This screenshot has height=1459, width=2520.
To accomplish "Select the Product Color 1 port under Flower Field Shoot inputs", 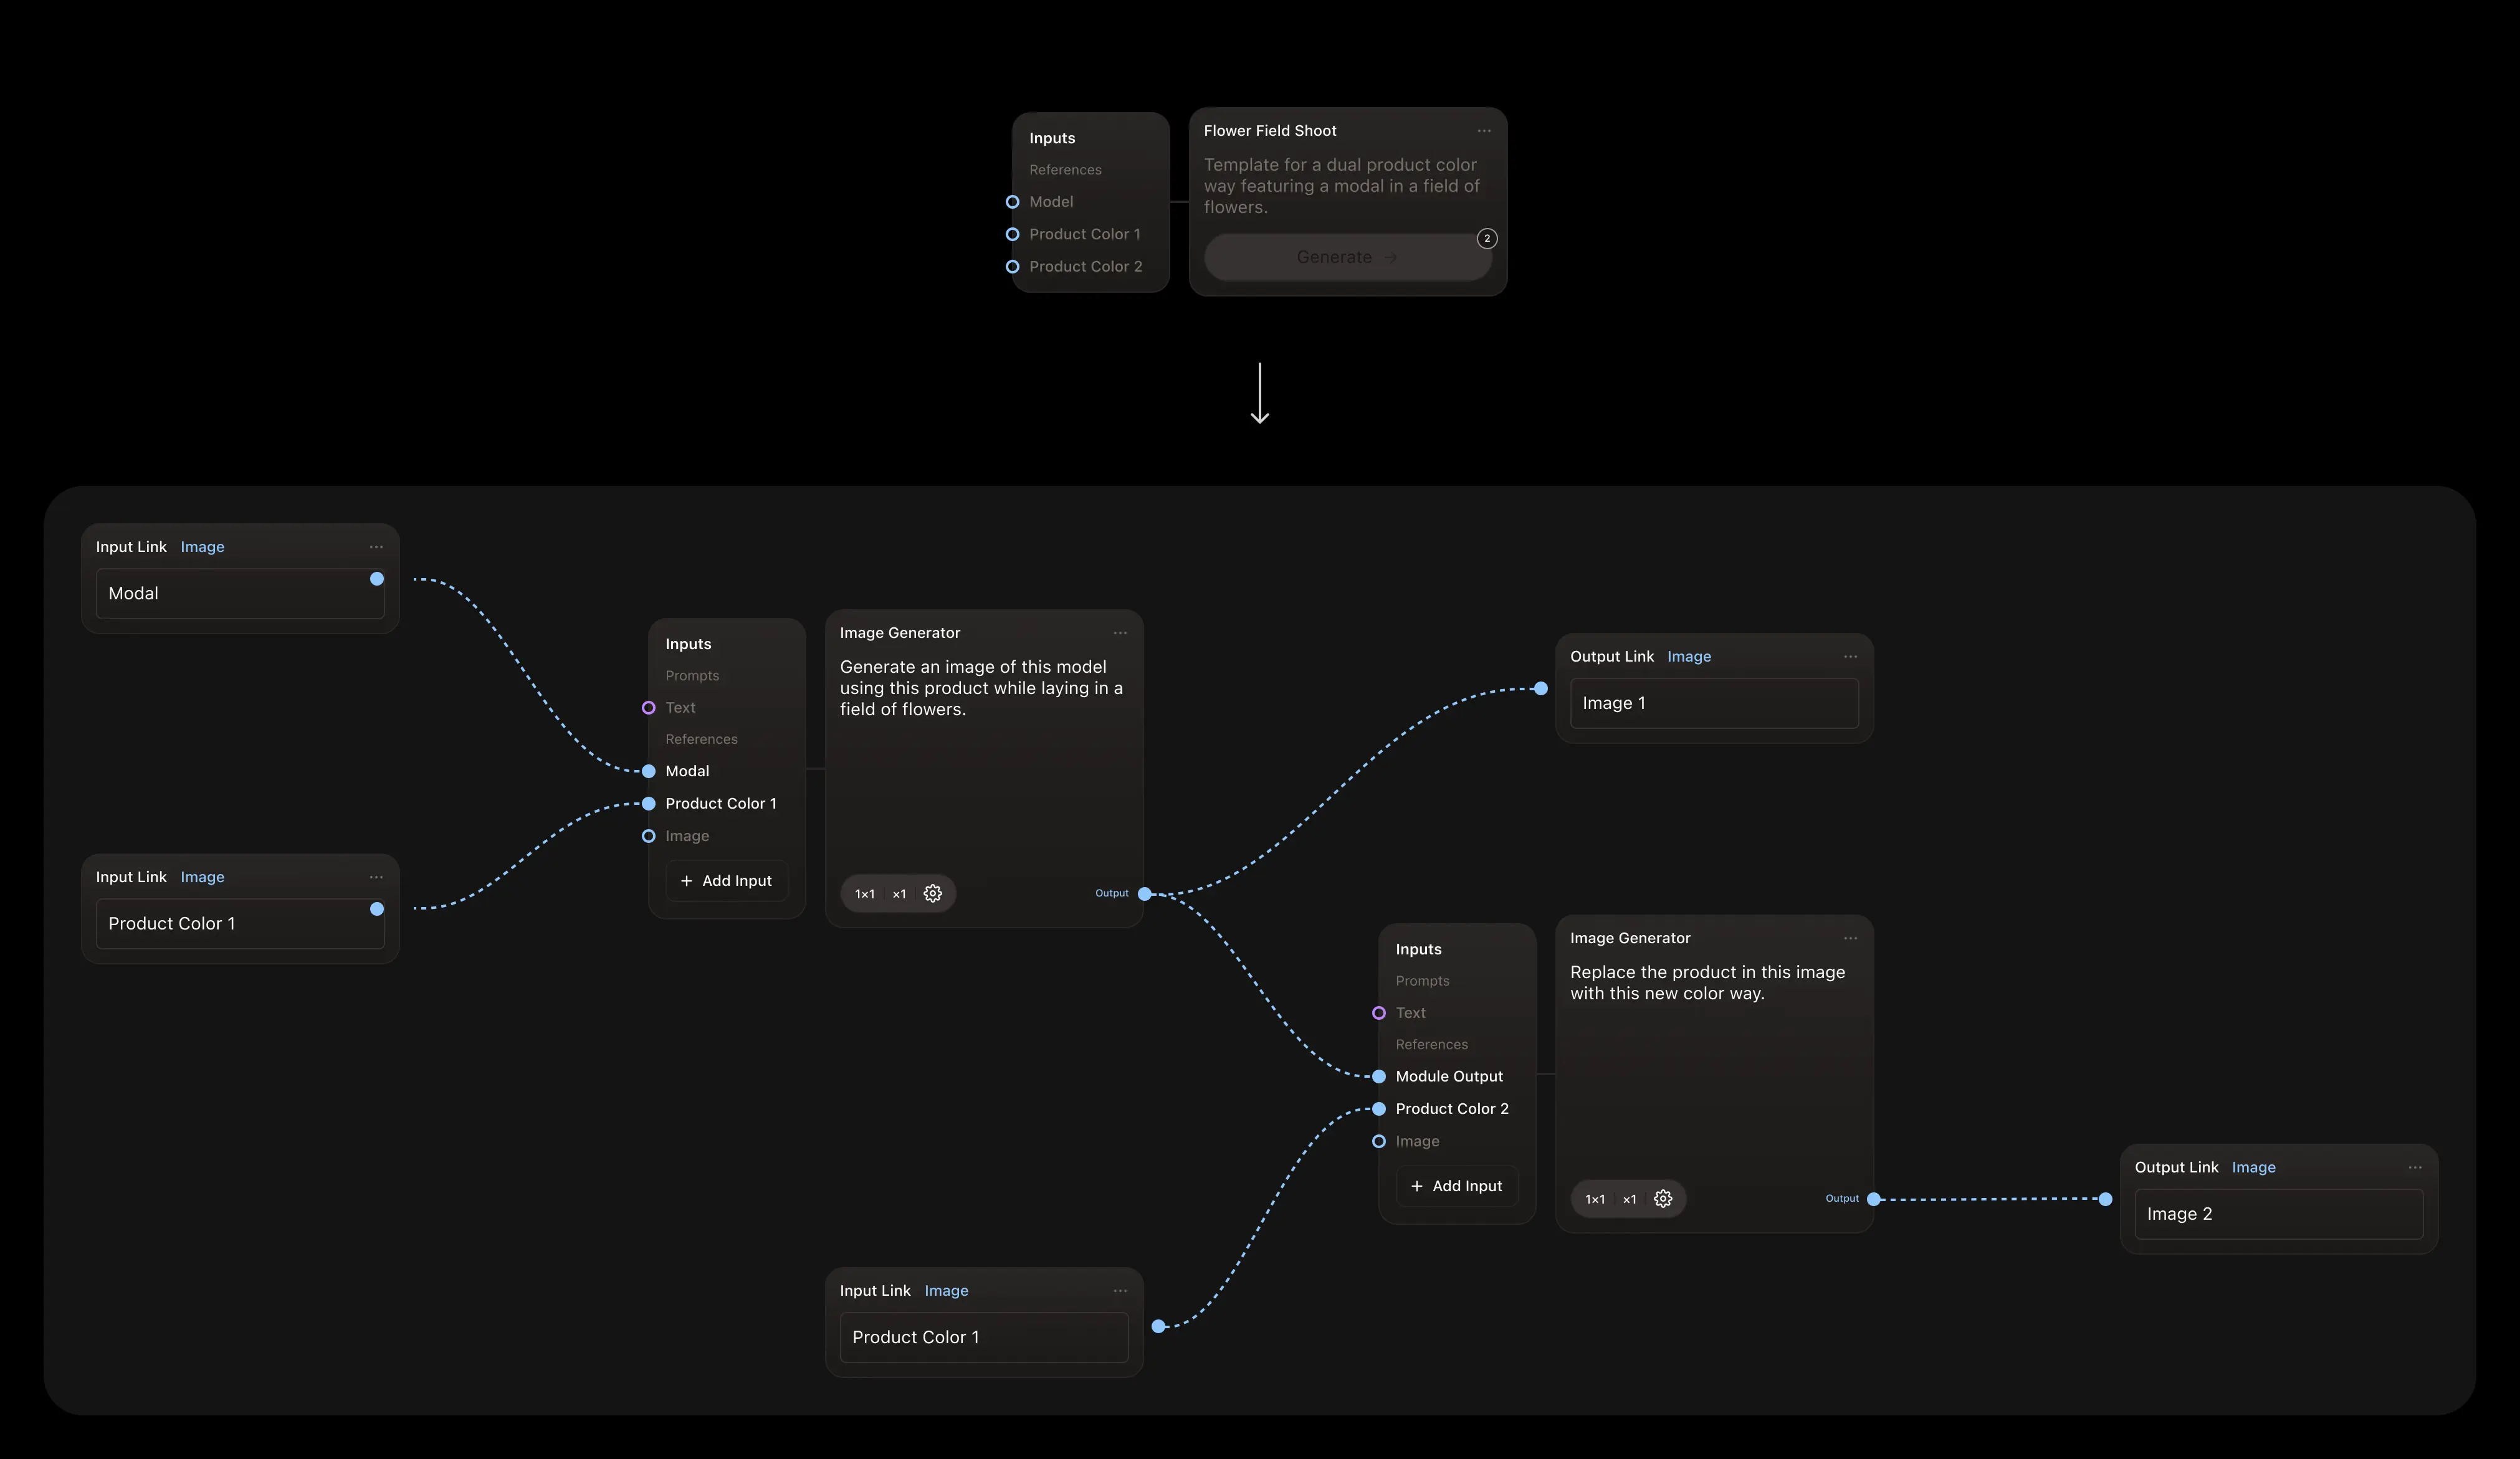I will point(1012,234).
